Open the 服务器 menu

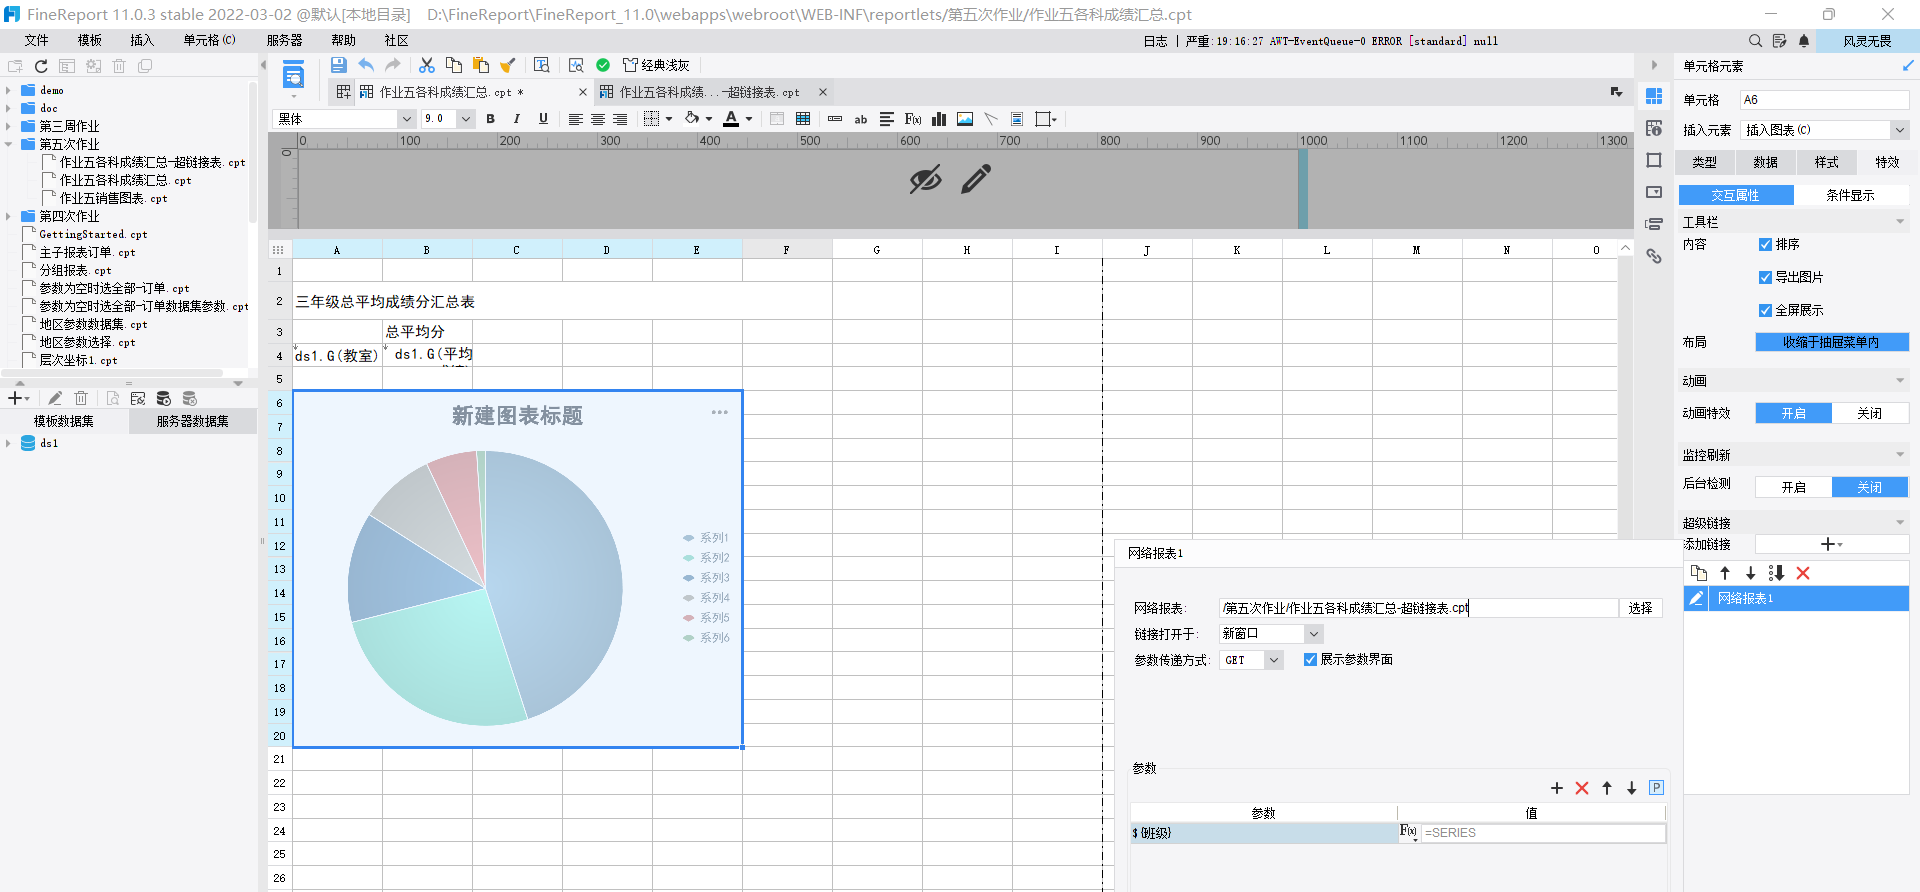285,40
